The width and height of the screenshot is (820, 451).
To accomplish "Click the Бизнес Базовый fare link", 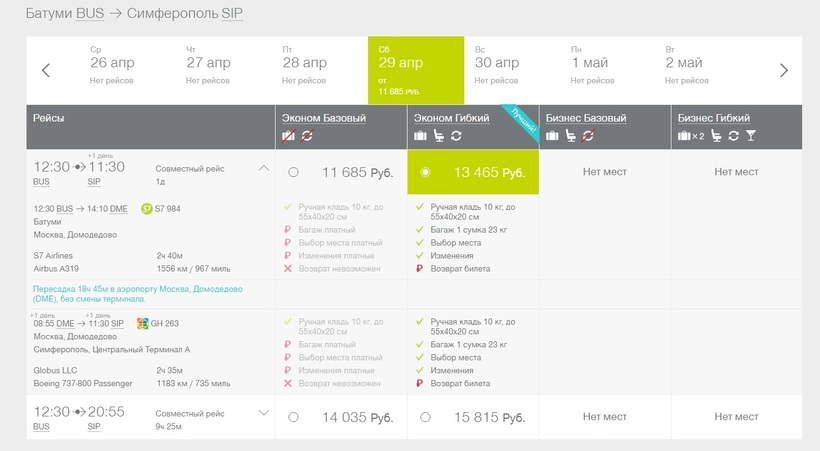I will [x=586, y=118].
